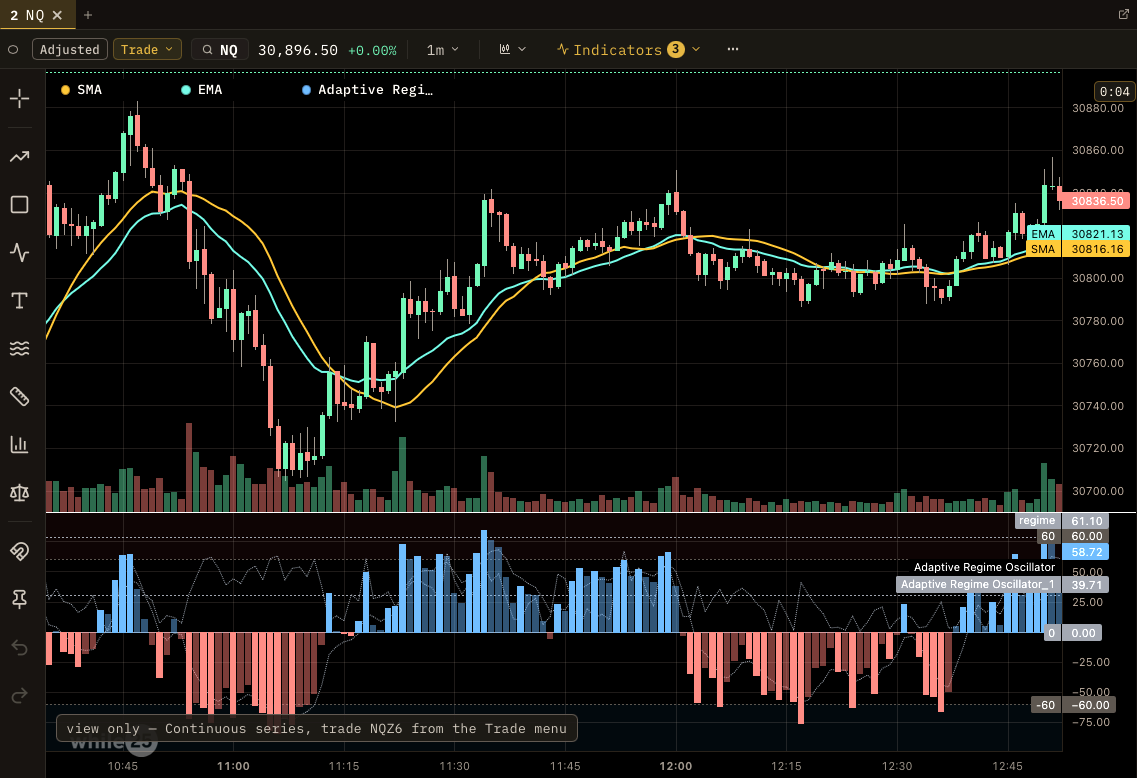Image resolution: width=1137 pixels, height=778 pixels.
Task: Click the 30836.50 current price label
Action: (x=1096, y=201)
